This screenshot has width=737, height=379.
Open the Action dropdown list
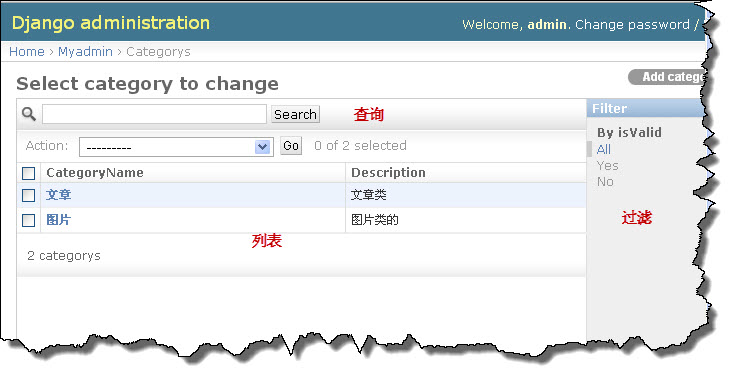(x=176, y=147)
